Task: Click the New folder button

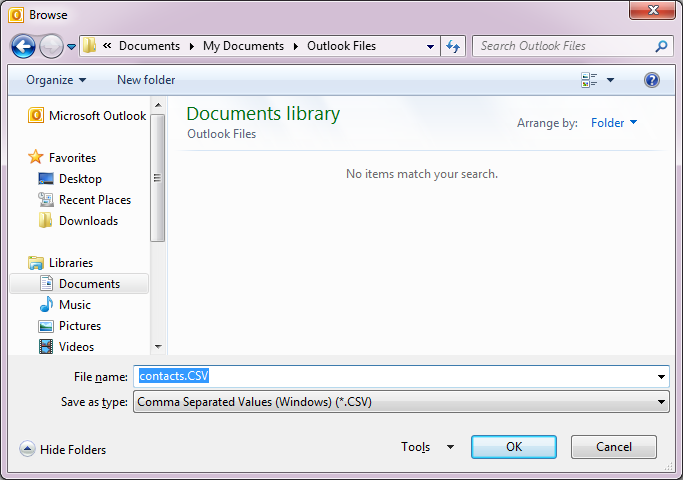Action: [x=146, y=80]
